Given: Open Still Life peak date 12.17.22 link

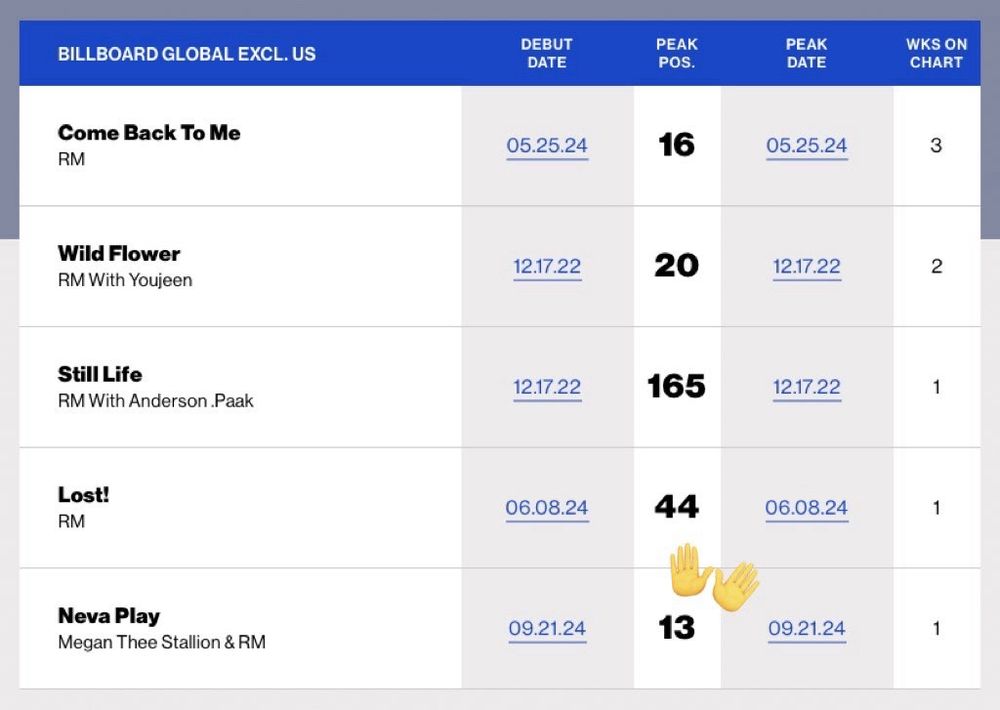Looking at the screenshot, I should (x=806, y=387).
